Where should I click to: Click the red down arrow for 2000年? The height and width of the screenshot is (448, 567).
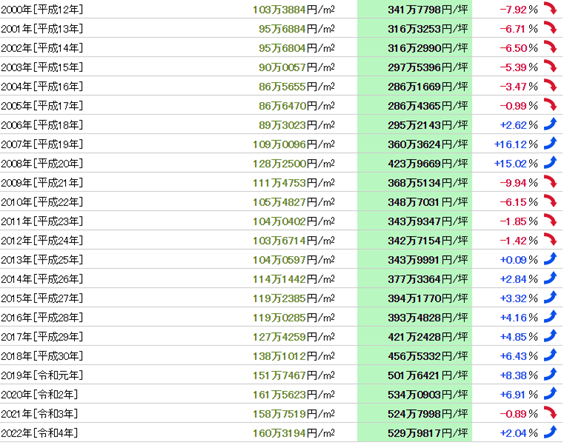click(x=550, y=9)
